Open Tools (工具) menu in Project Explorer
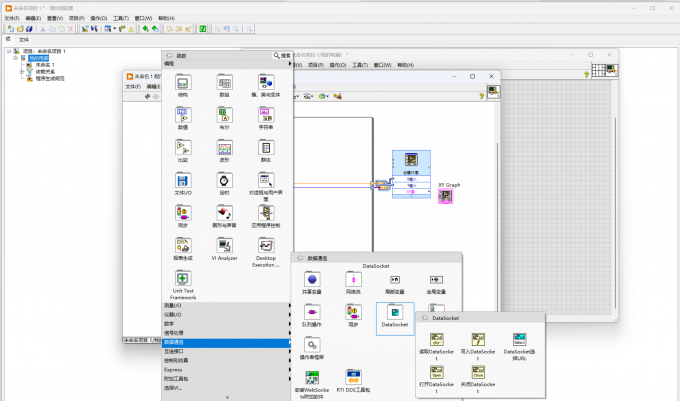This screenshot has height=401, width=680. click(x=121, y=18)
